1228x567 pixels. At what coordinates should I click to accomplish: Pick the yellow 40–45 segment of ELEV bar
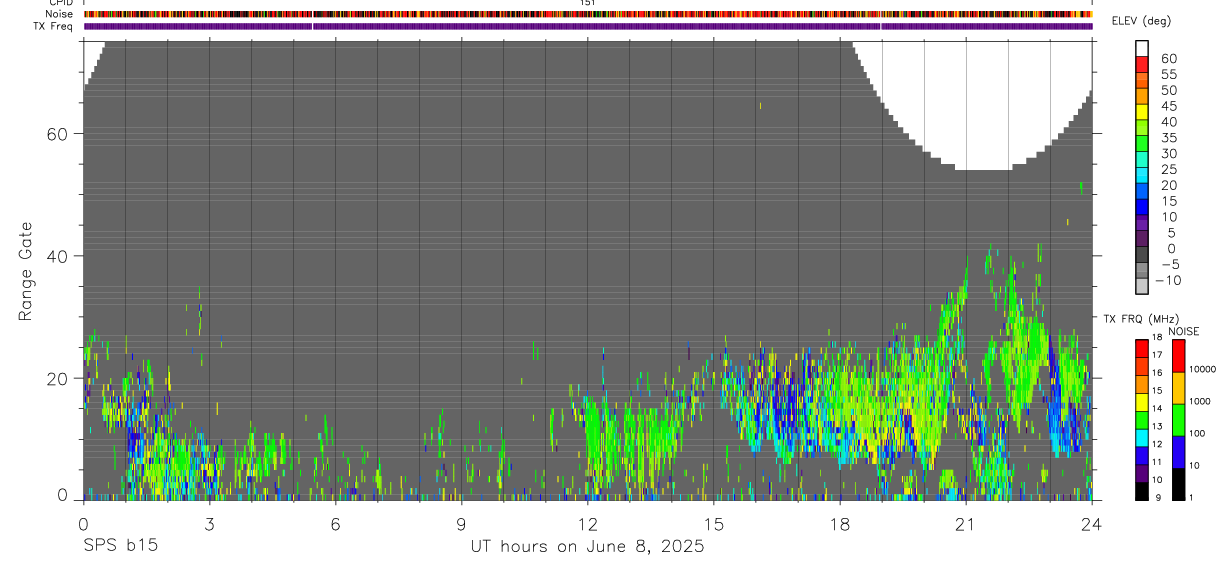[1142, 113]
